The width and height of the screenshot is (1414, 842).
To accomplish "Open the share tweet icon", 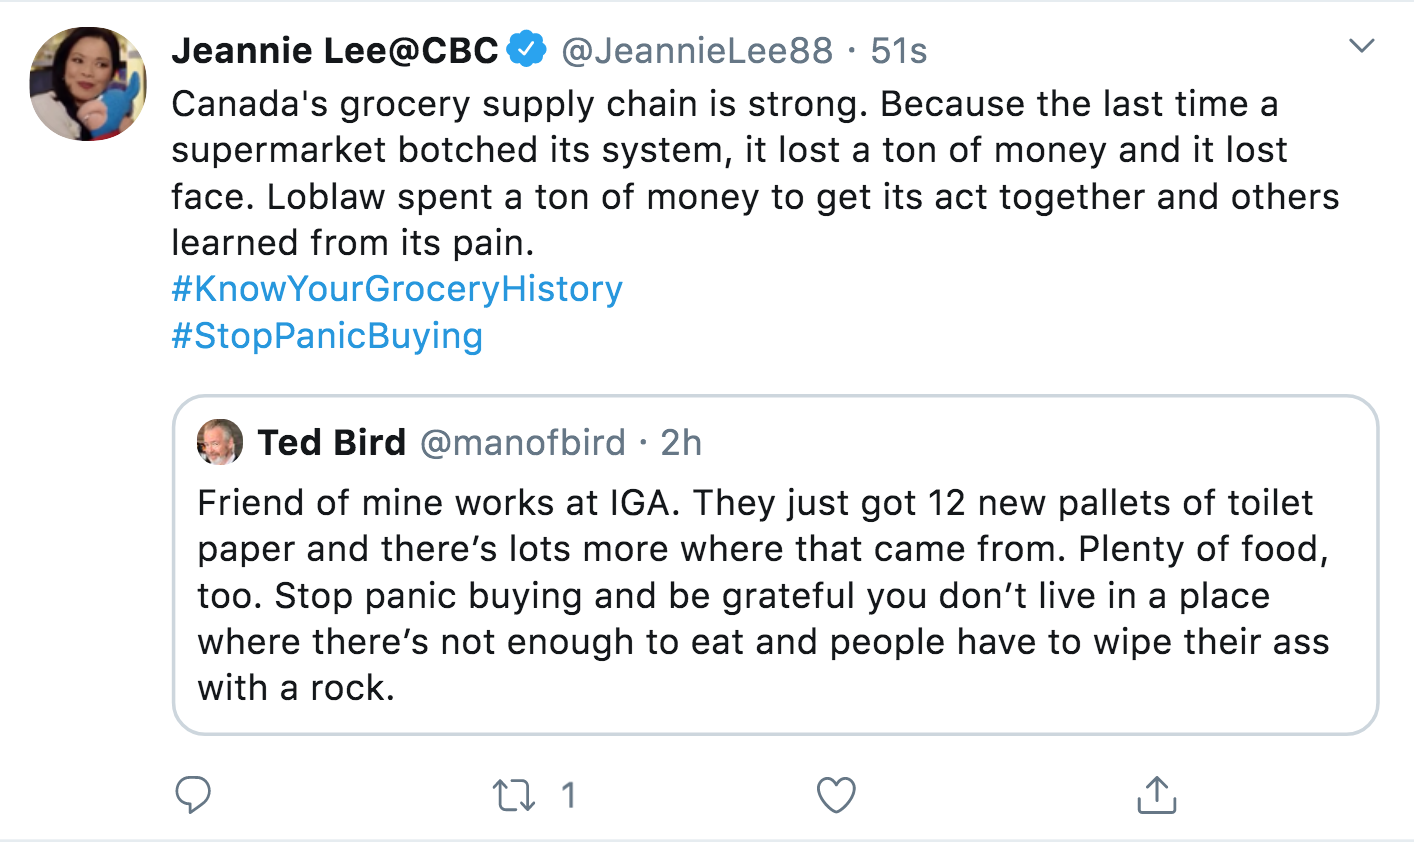I will [x=1157, y=795].
